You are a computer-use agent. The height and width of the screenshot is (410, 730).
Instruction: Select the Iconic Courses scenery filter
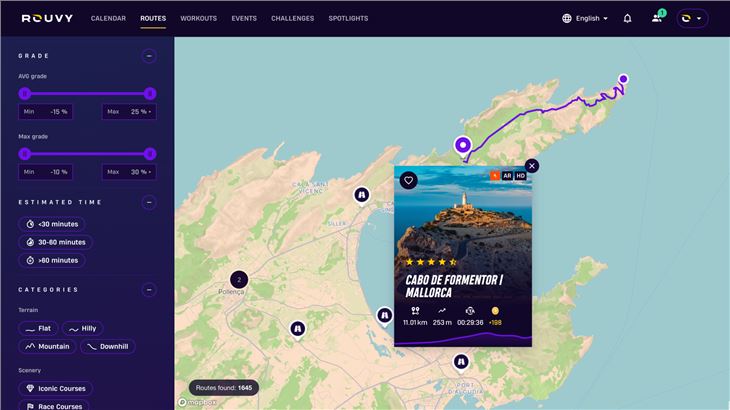[56, 388]
